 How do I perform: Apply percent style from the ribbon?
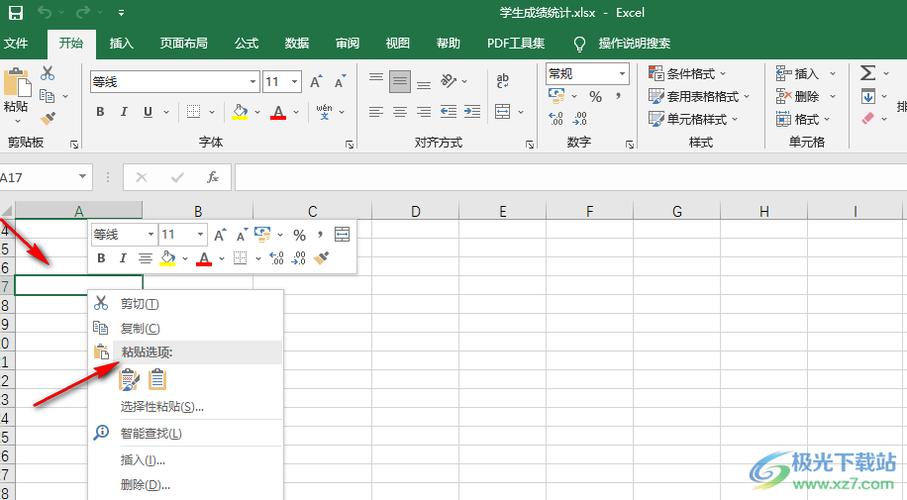(x=595, y=96)
